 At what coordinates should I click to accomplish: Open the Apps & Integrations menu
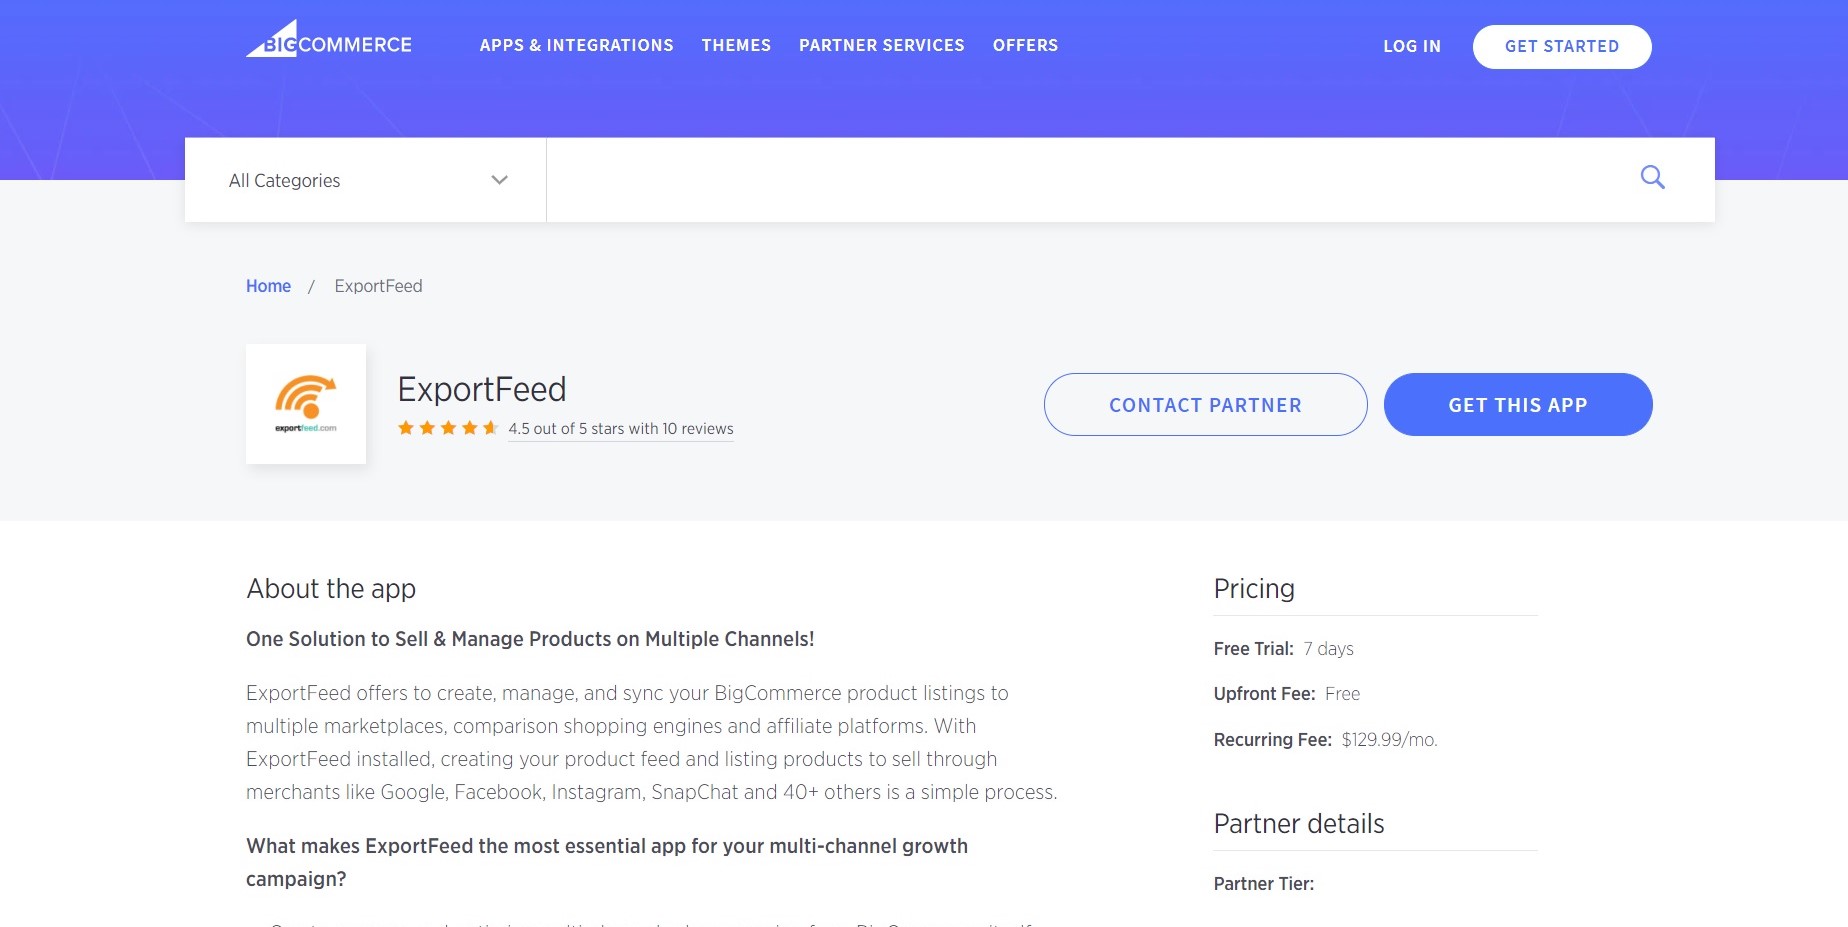[x=576, y=46]
